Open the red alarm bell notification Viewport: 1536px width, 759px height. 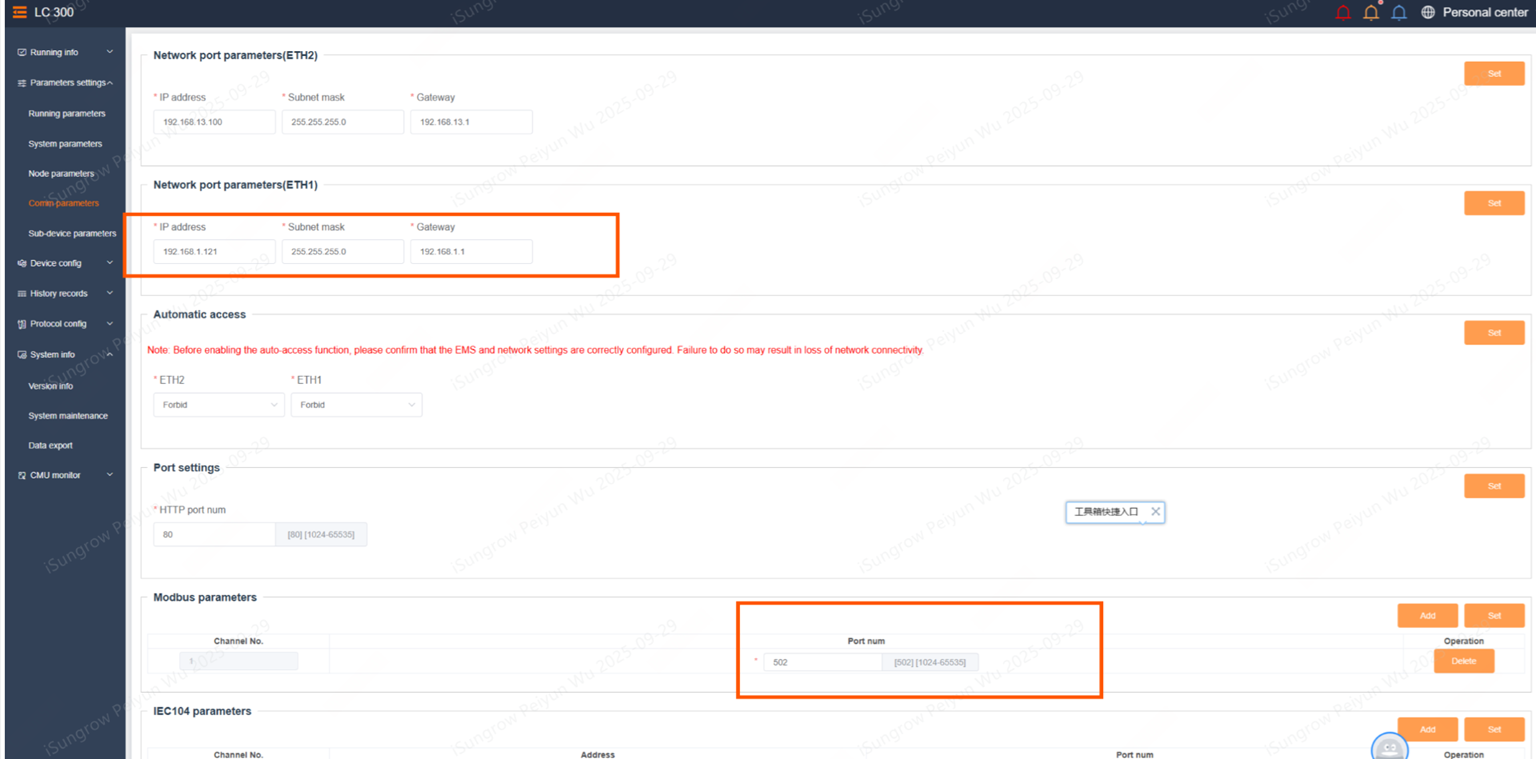(1343, 12)
